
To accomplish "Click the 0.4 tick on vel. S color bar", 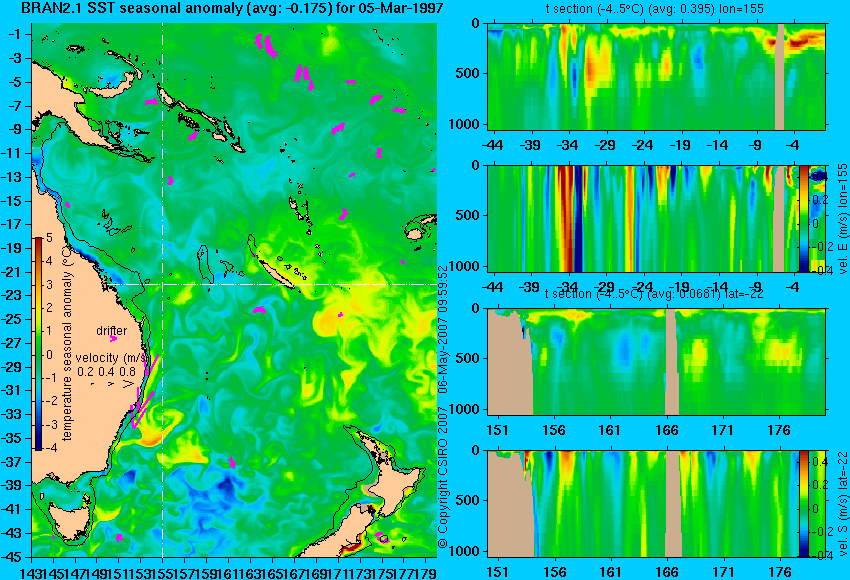I will [819, 461].
